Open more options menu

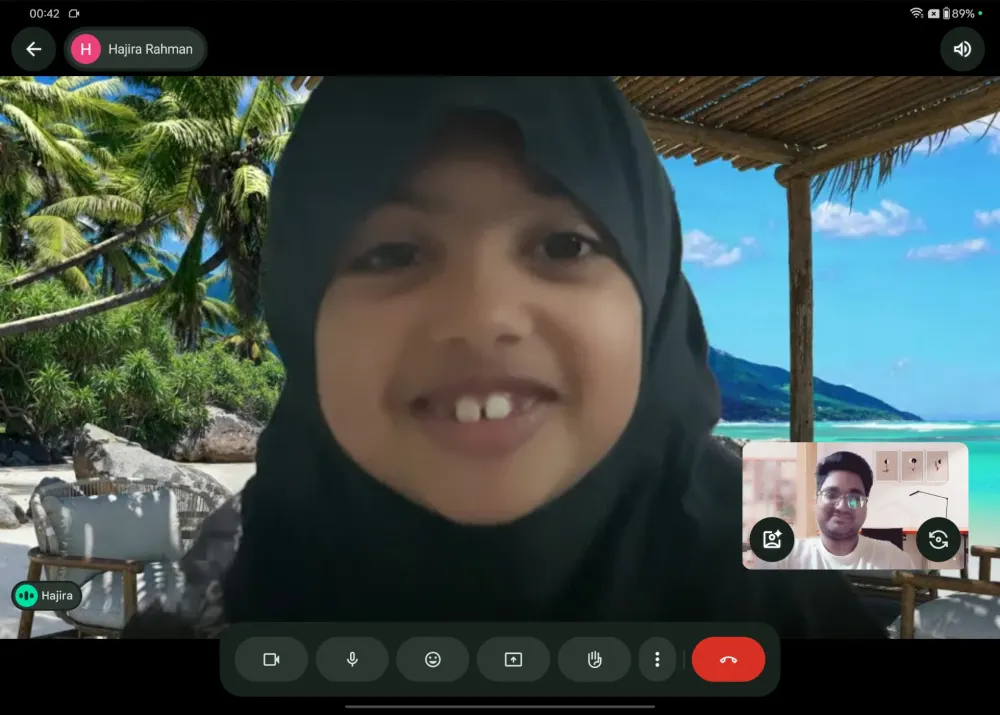pyautogui.click(x=657, y=660)
